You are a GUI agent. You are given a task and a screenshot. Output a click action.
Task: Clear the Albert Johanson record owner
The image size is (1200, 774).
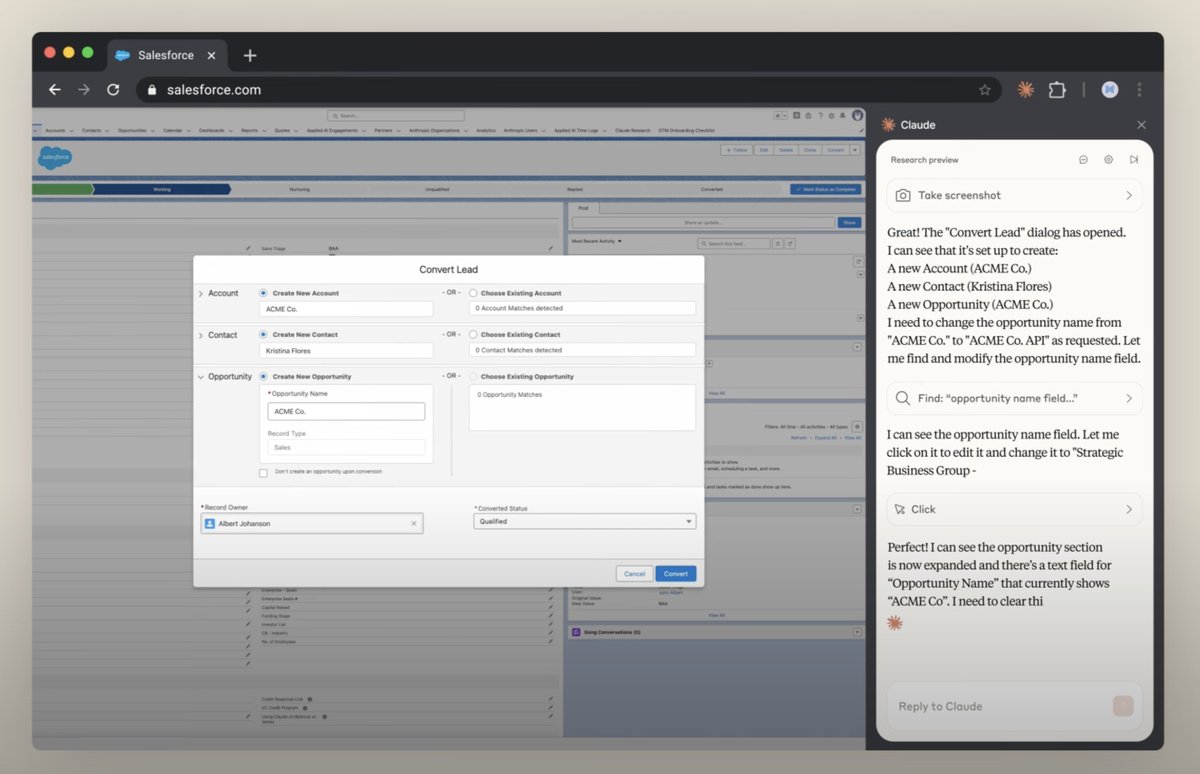pyautogui.click(x=414, y=523)
